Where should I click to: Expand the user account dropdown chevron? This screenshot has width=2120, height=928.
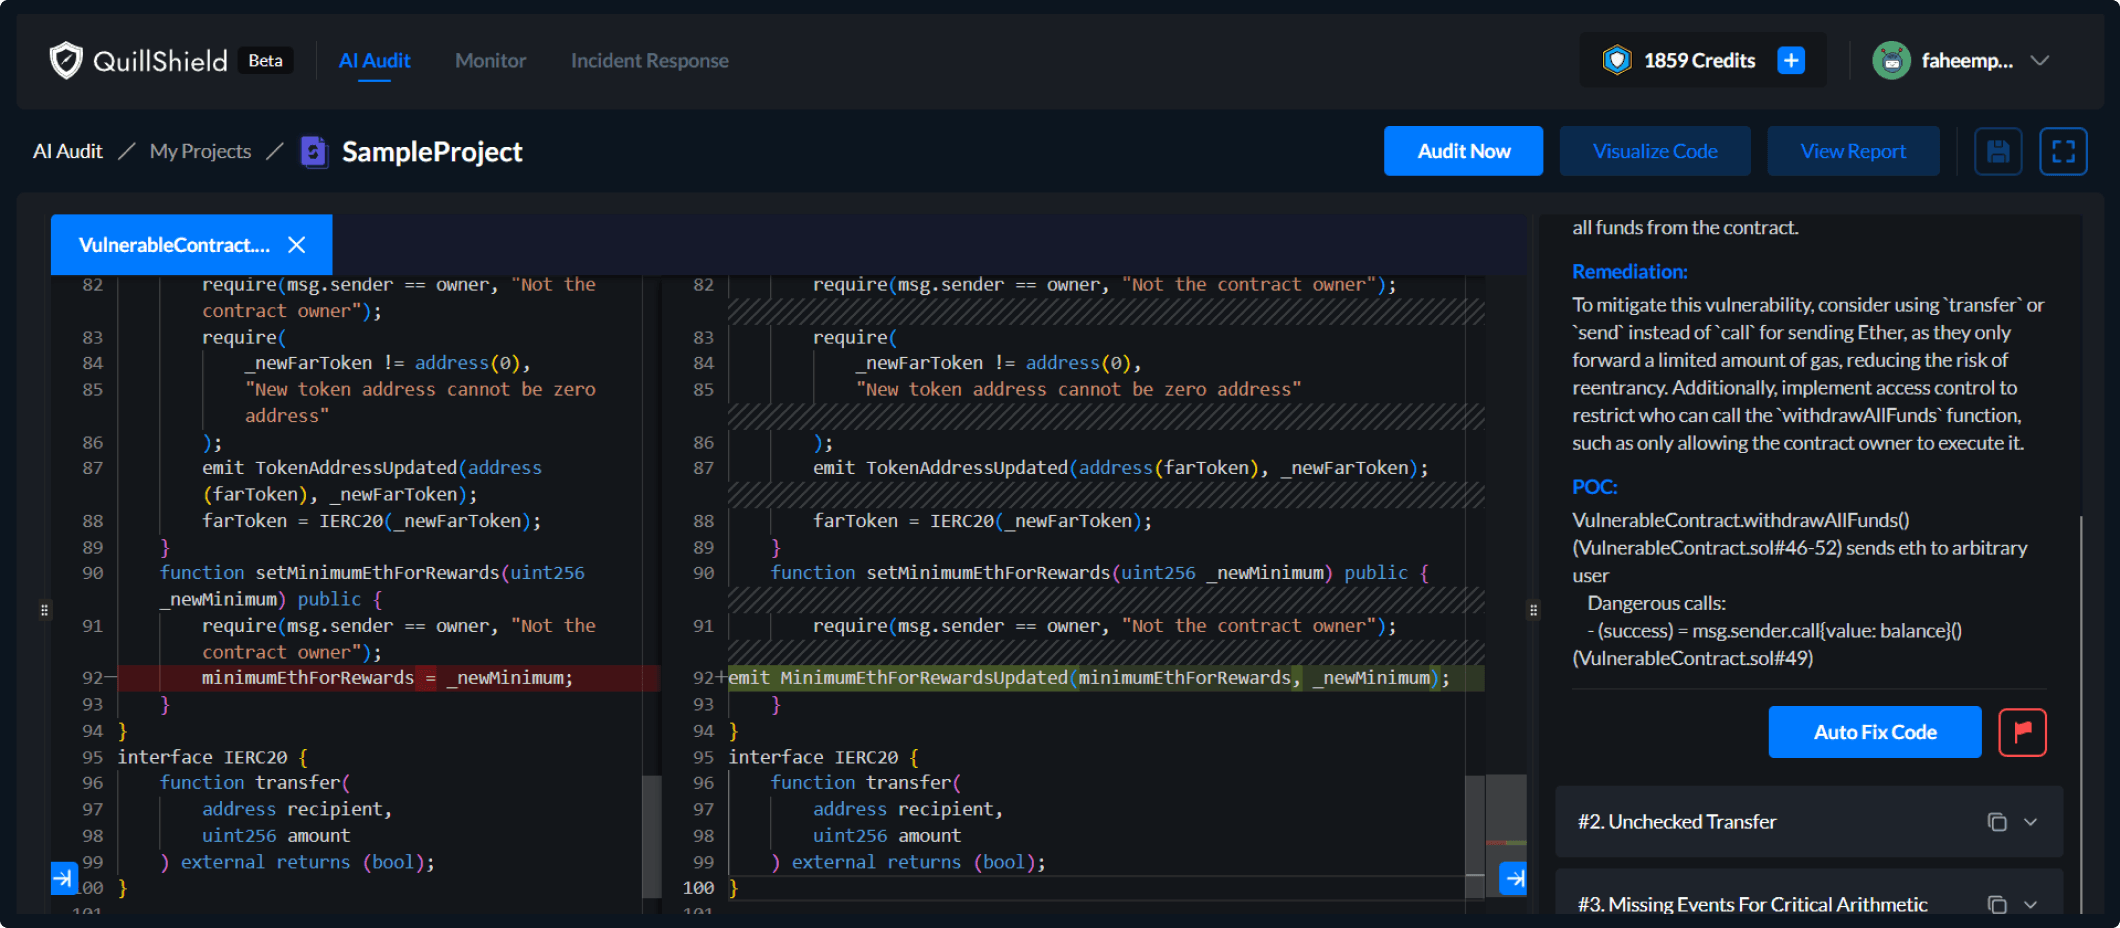[2040, 61]
